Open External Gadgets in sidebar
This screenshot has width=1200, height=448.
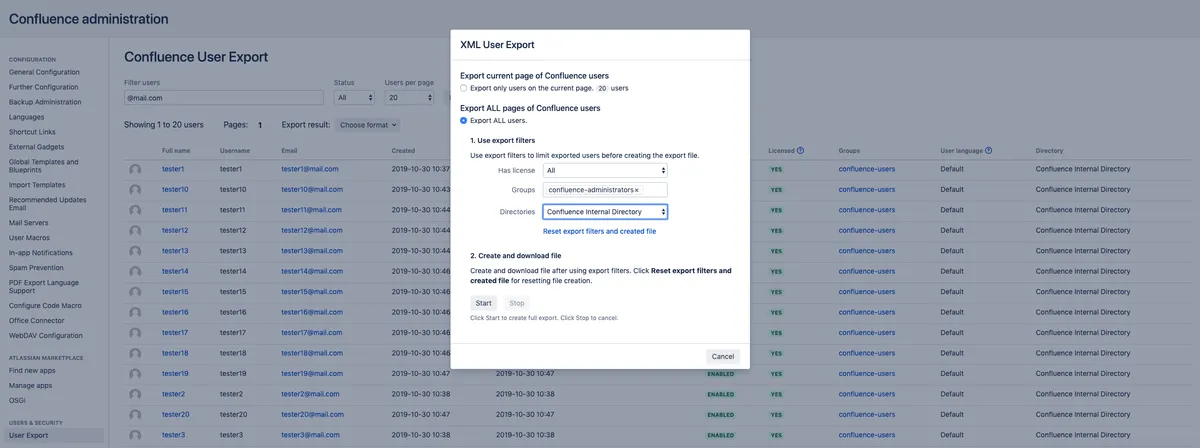36,147
